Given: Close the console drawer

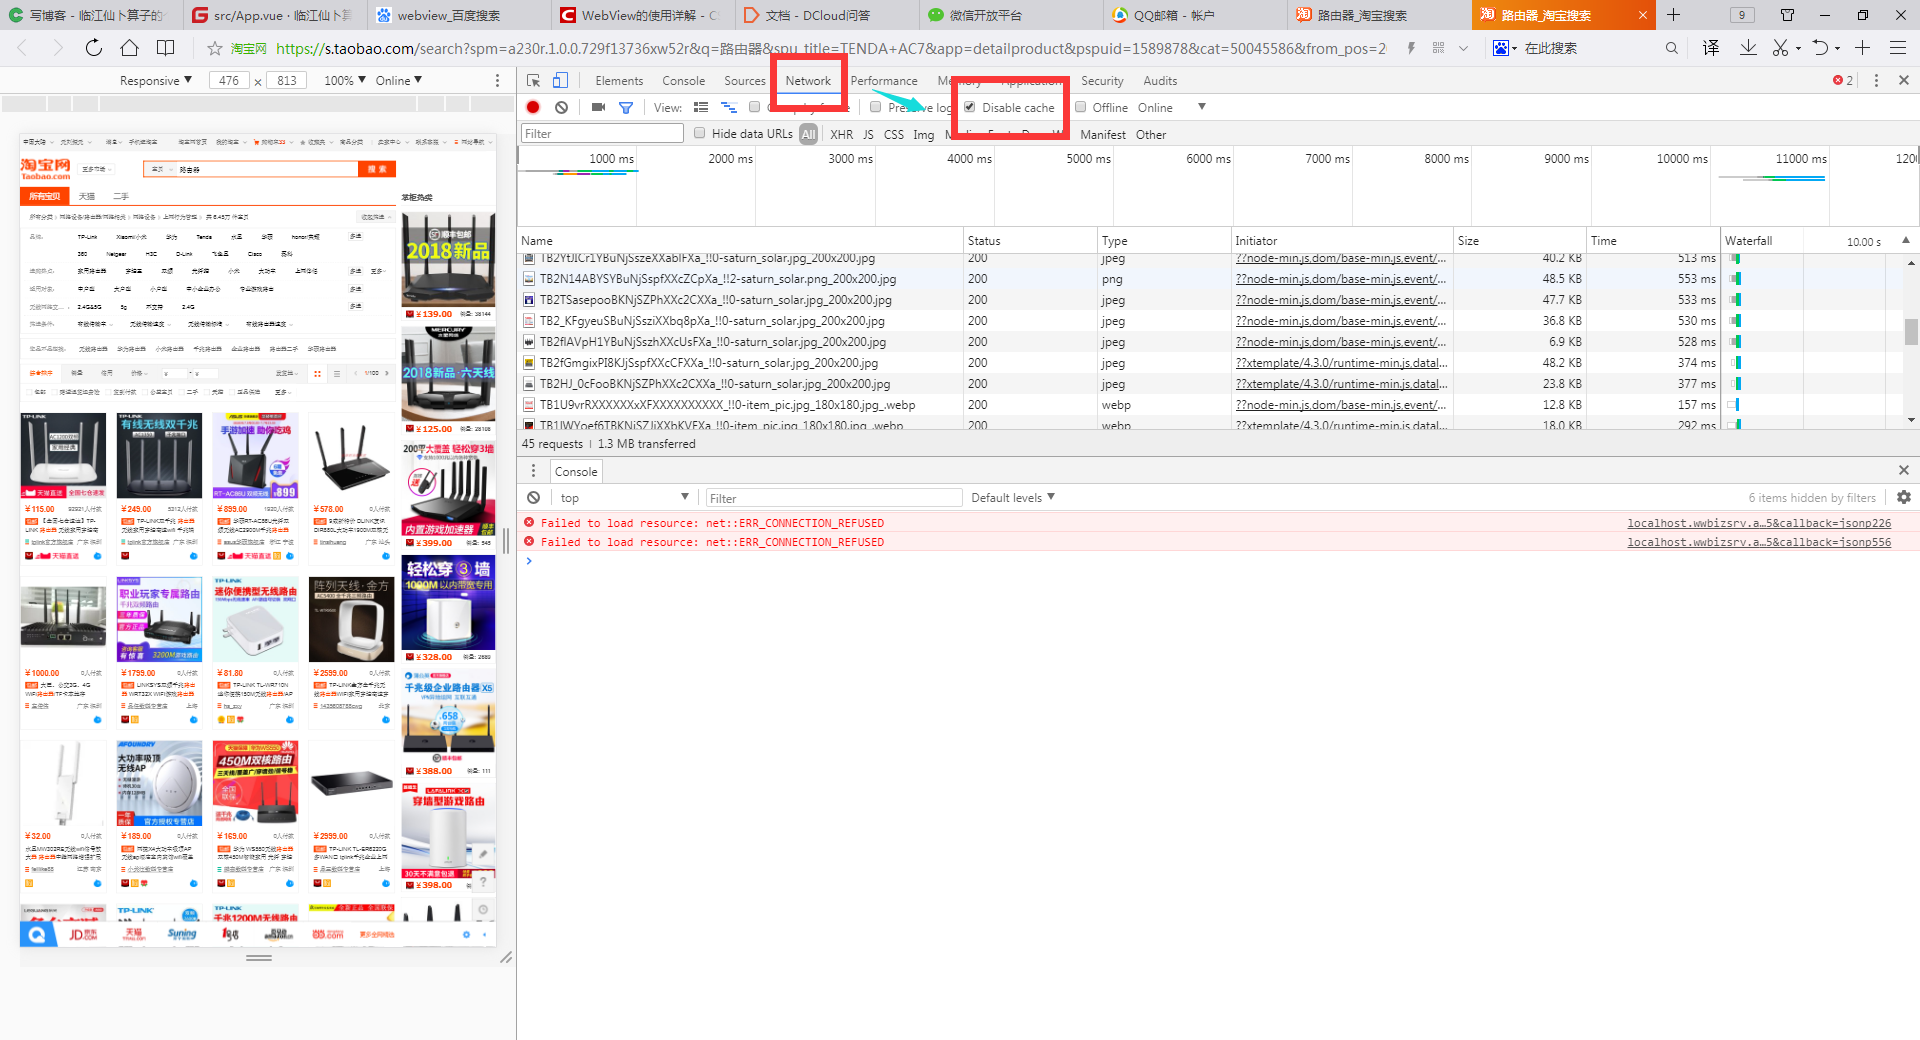Looking at the screenshot, I should (1903, 470).
